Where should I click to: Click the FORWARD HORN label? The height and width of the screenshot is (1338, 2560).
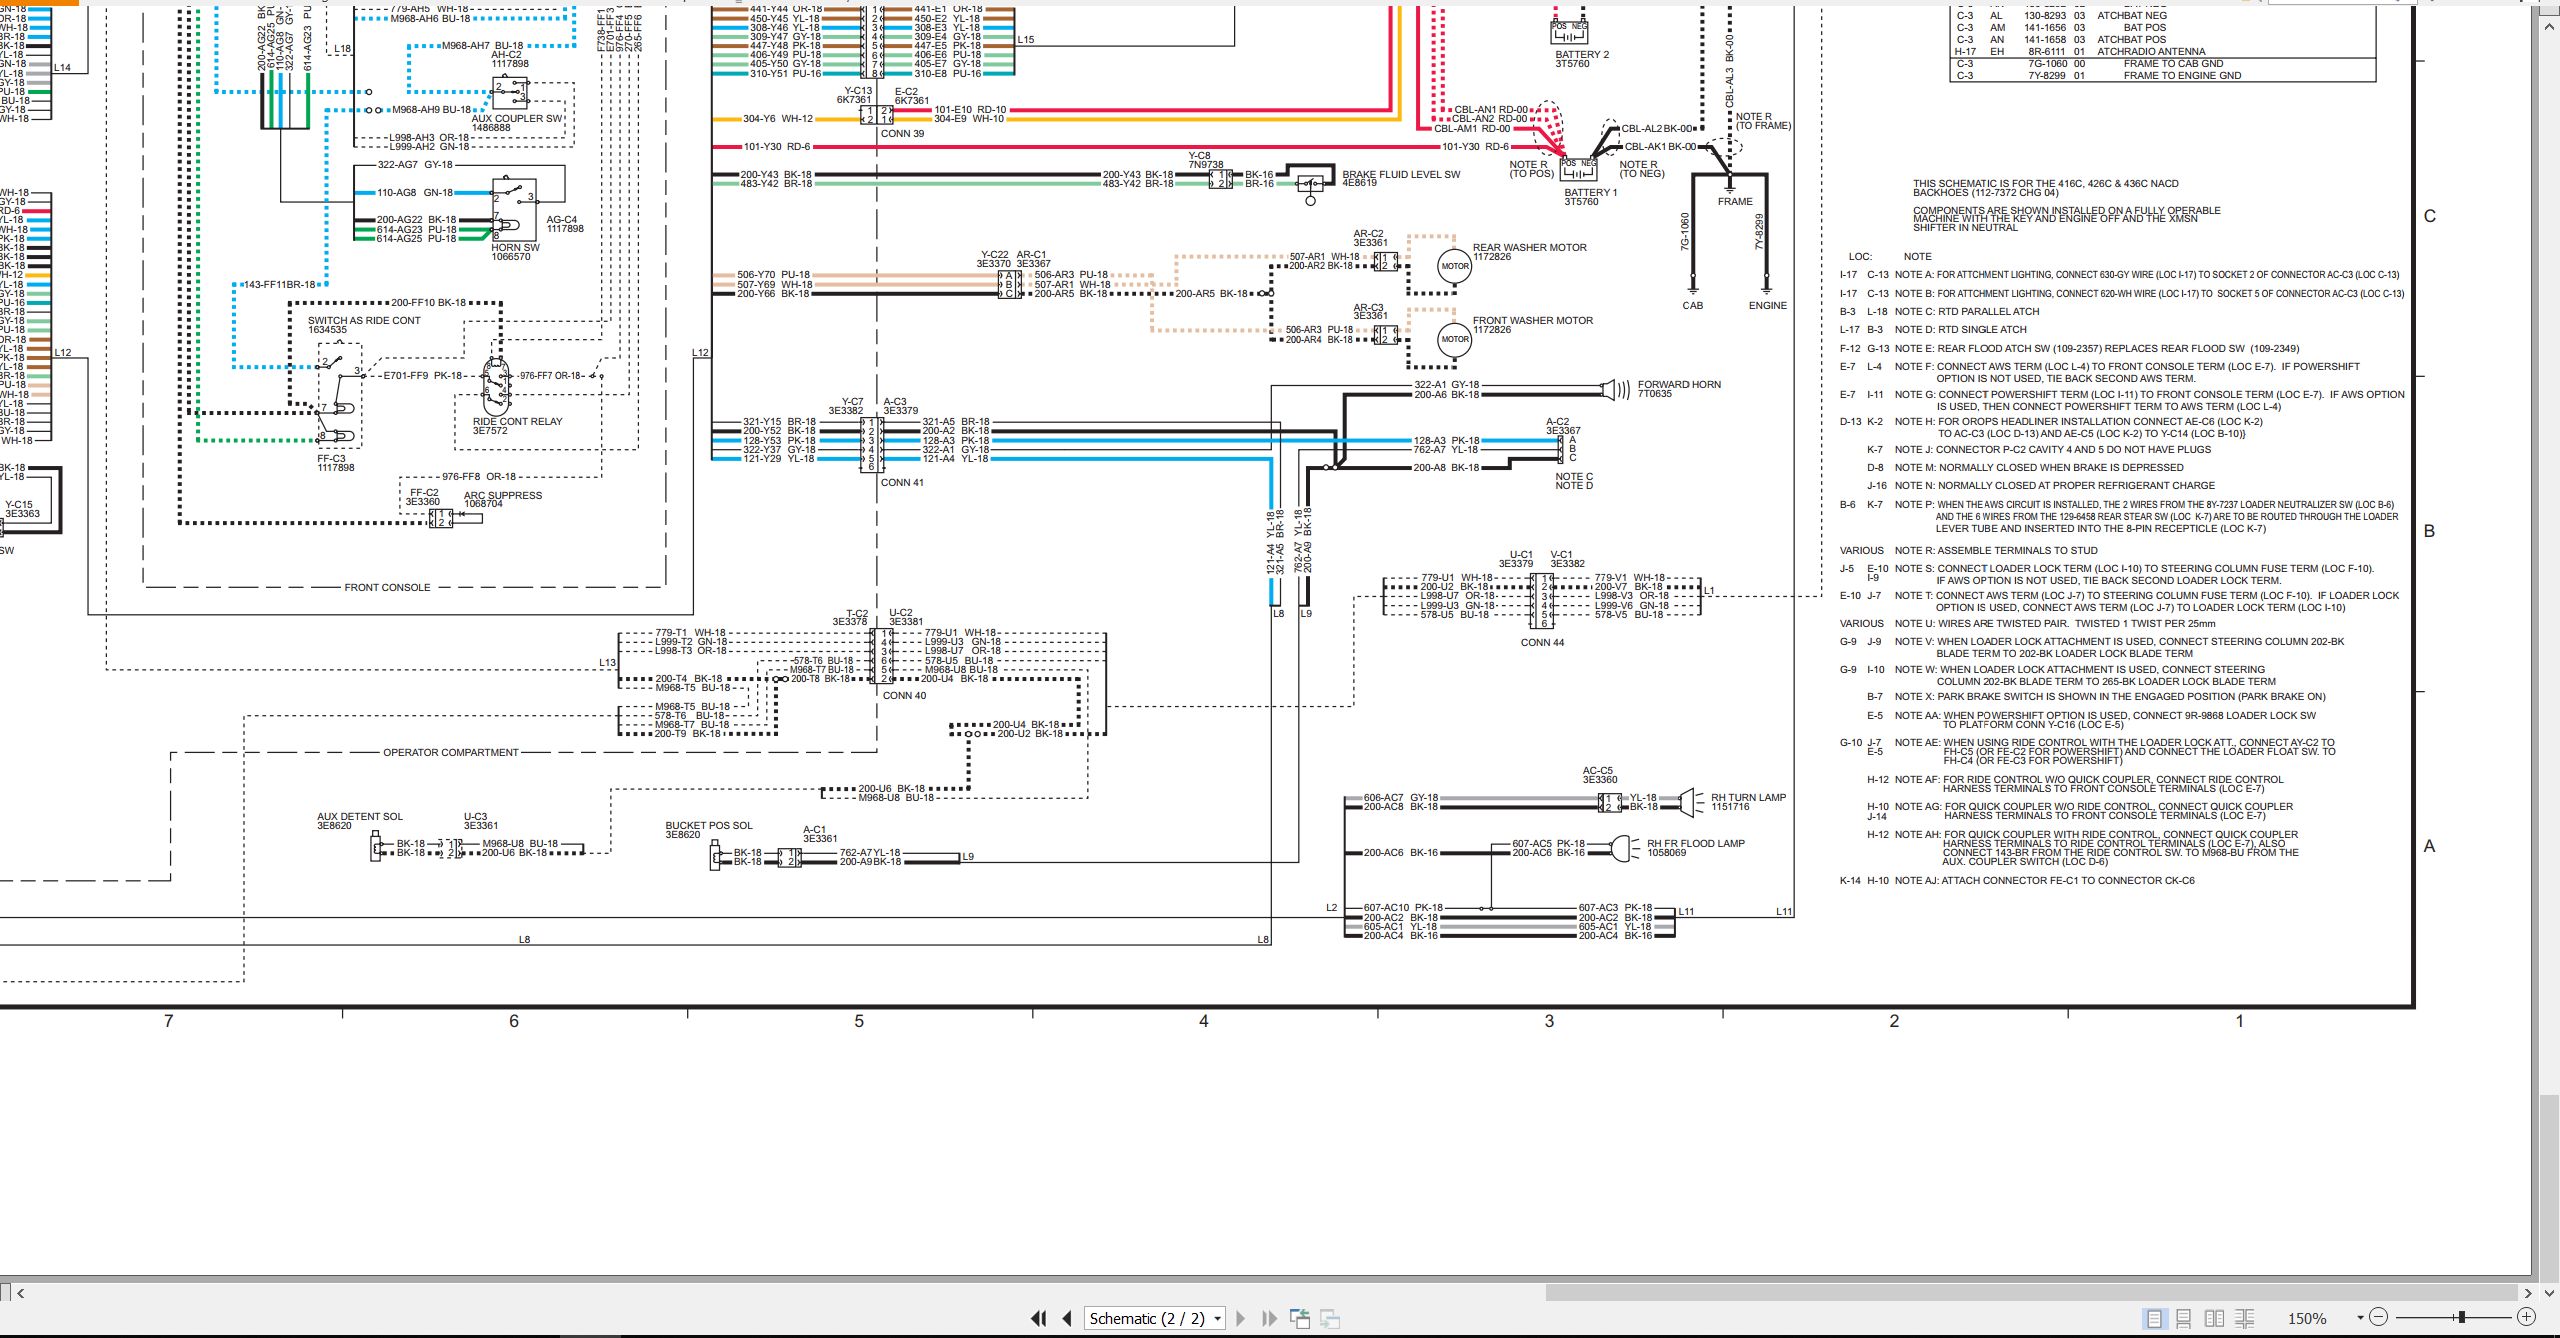click(x=1679, y=384)
